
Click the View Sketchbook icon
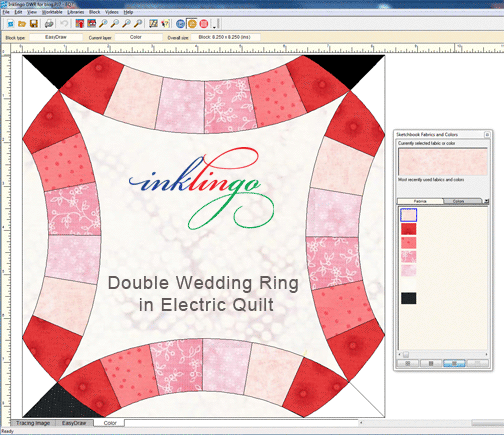pyautogui.click(x=91, y=24)
